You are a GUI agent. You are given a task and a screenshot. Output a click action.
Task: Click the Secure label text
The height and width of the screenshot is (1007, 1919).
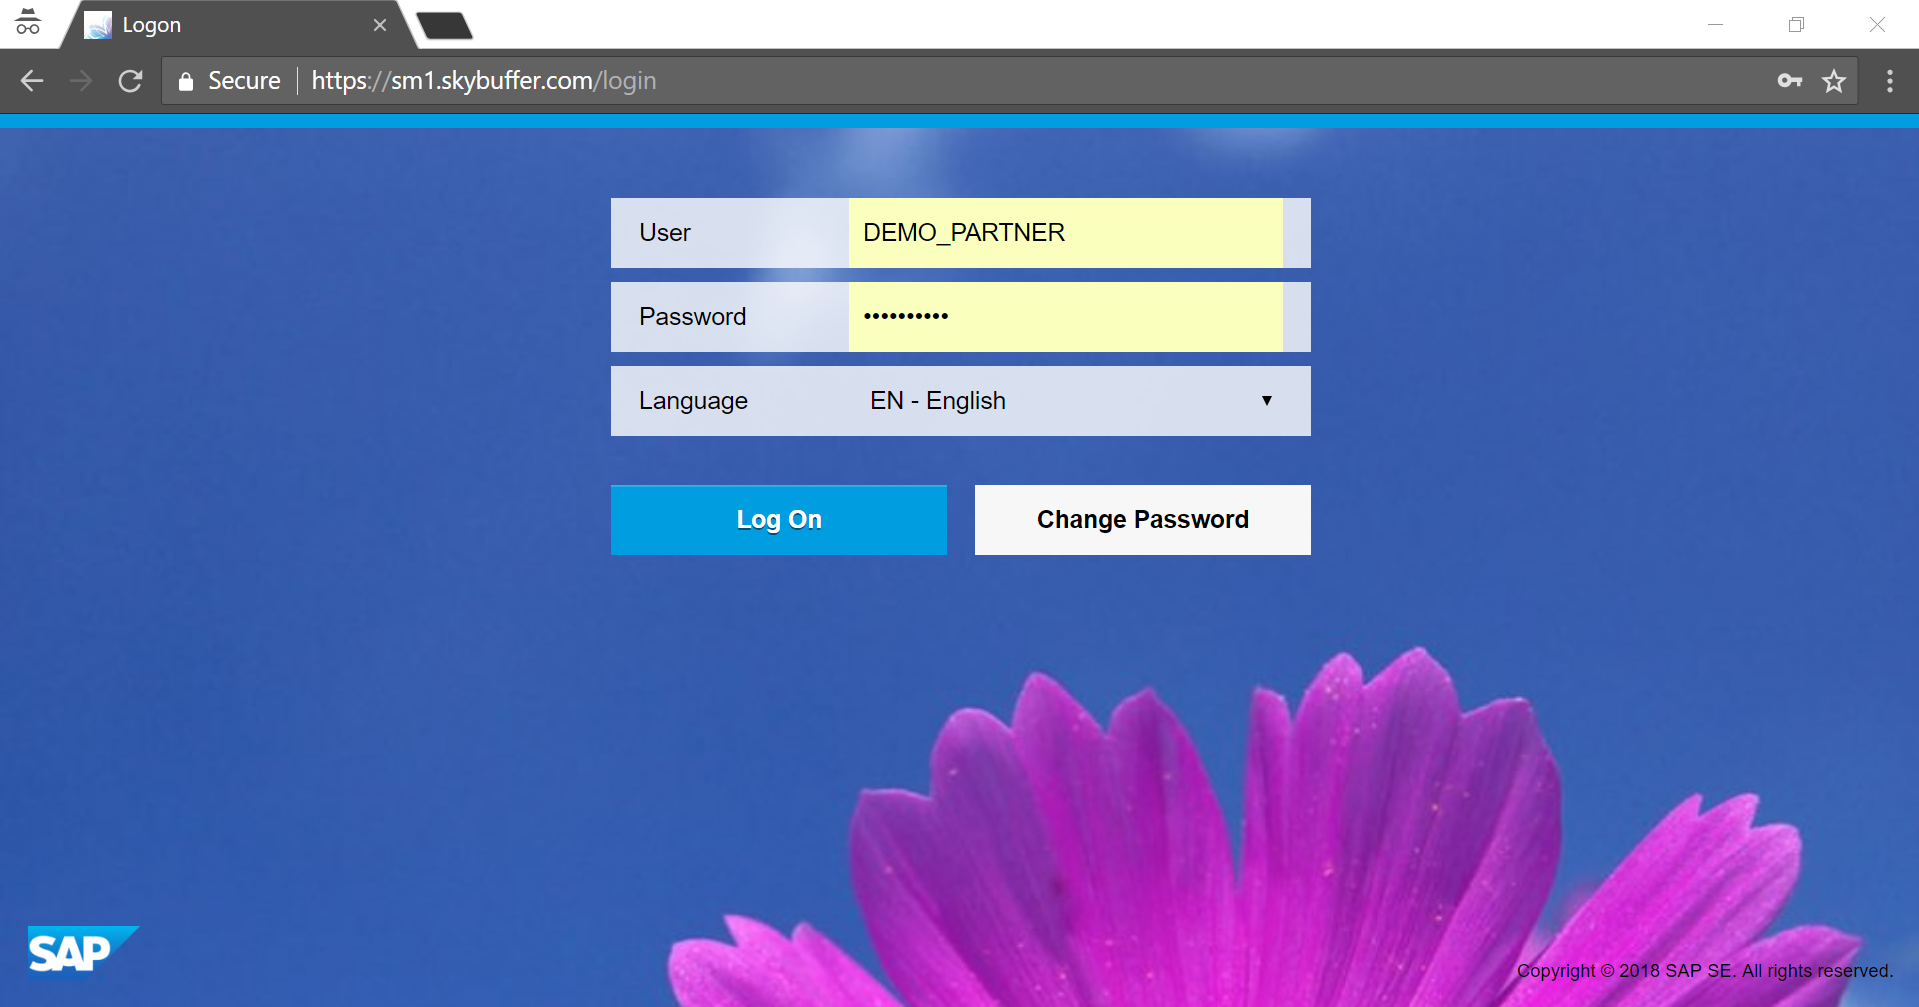point(244,81)
